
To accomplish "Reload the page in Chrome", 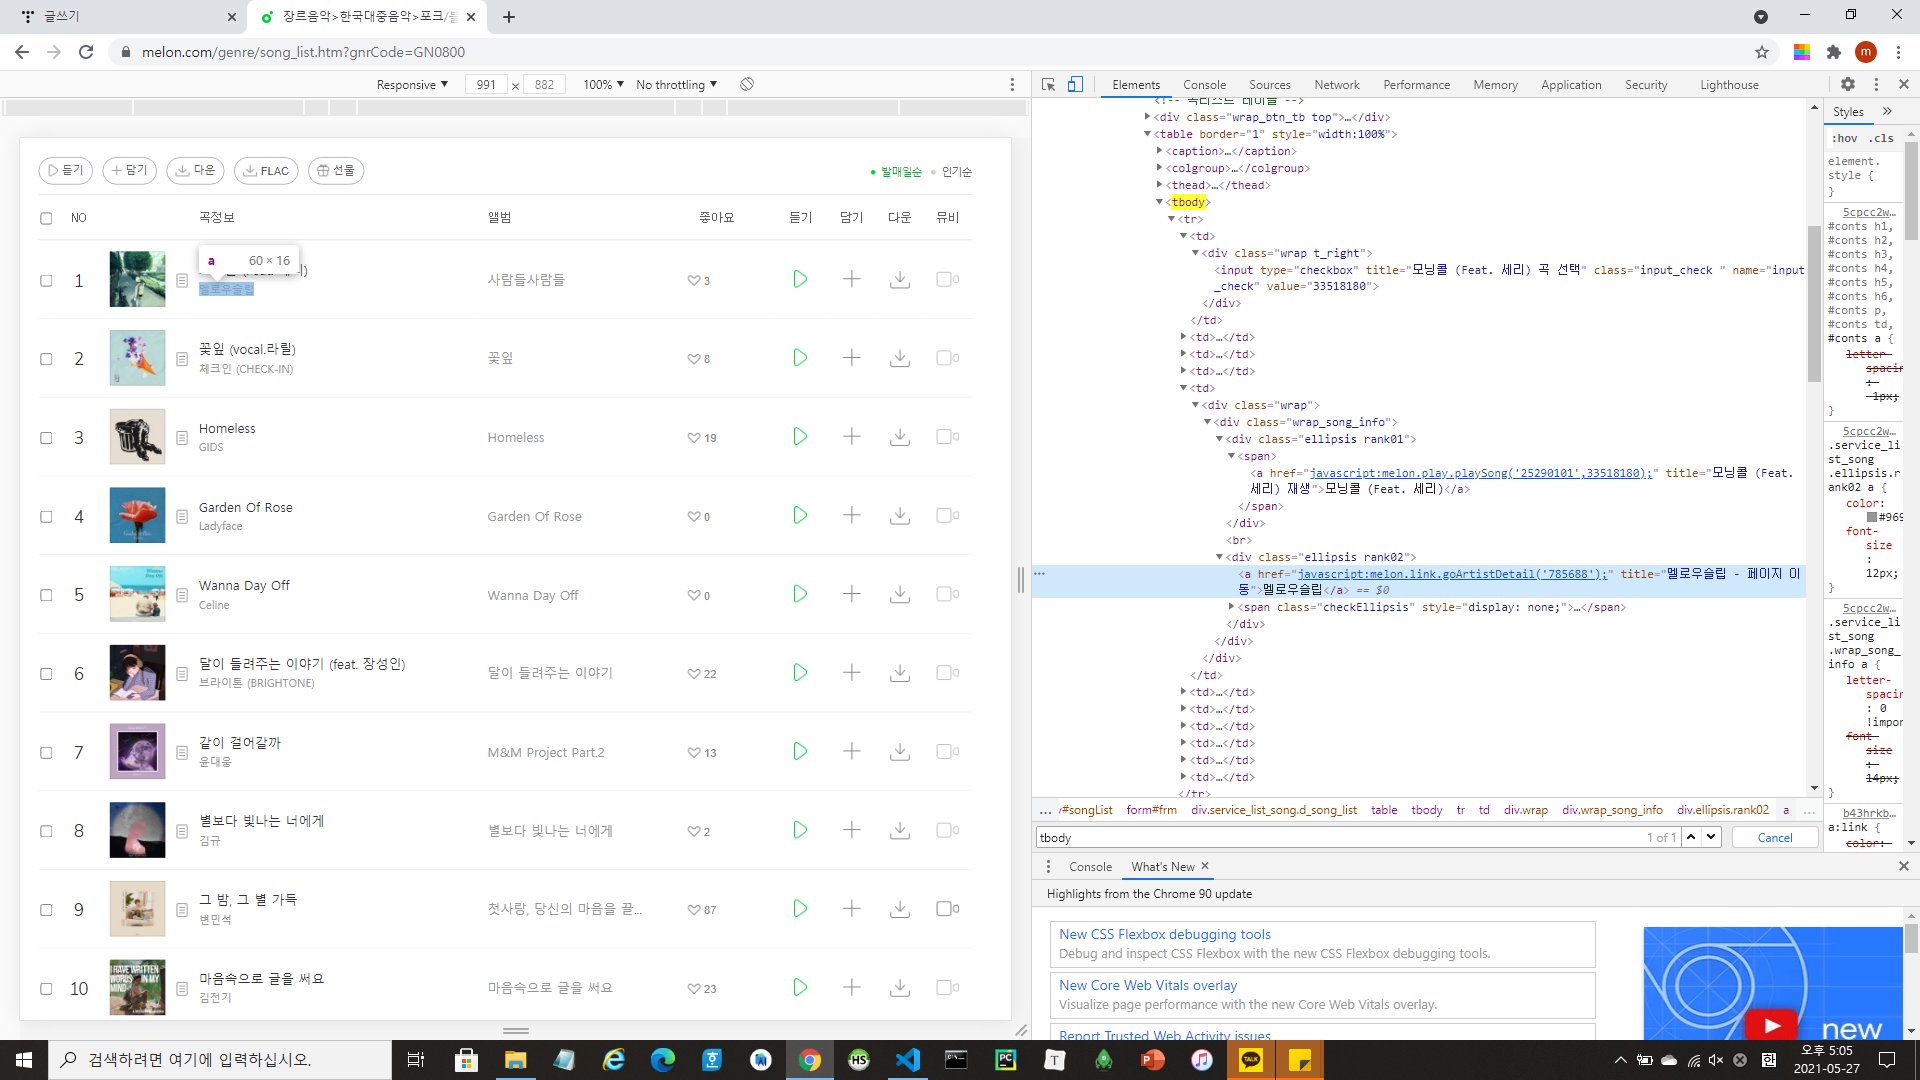I will coord(86,52).
